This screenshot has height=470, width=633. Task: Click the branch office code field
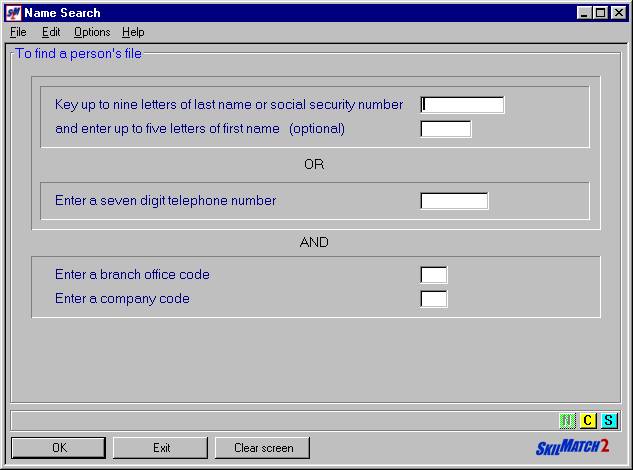pyautogui.click(x=434, y=275)
